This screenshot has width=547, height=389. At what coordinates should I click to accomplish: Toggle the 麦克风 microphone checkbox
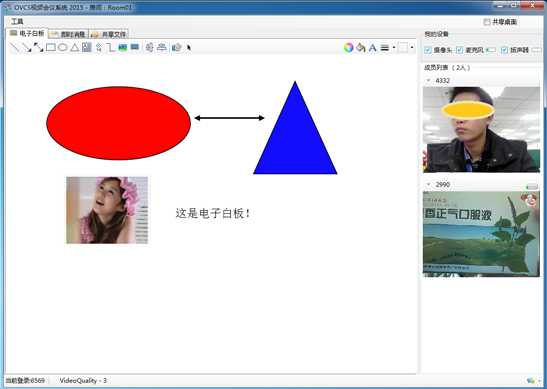[460, 50]
